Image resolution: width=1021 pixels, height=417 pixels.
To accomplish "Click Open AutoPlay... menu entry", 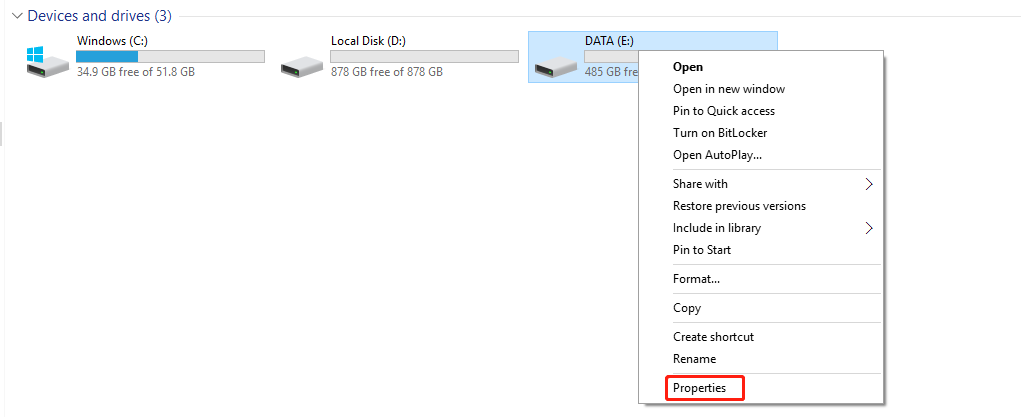I will click(717, 155).
